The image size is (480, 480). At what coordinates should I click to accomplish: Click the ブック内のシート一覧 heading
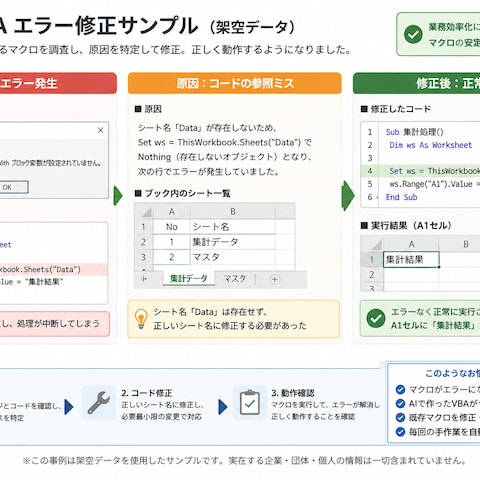click(x=182, y=193)
